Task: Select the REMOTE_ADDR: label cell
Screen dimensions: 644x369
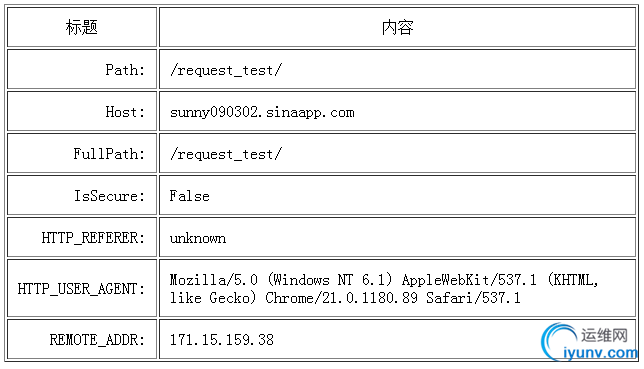Action: (82, 339)
